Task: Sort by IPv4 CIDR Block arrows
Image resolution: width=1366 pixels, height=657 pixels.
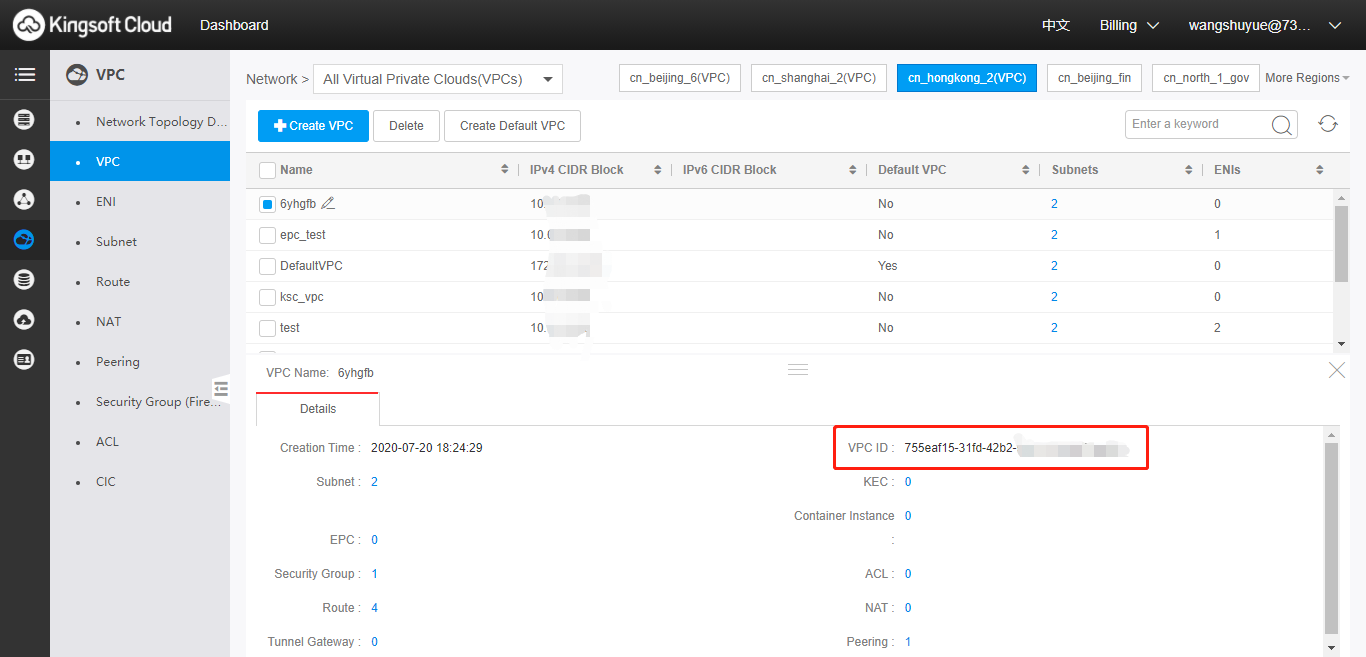Action: coord(657,170)
